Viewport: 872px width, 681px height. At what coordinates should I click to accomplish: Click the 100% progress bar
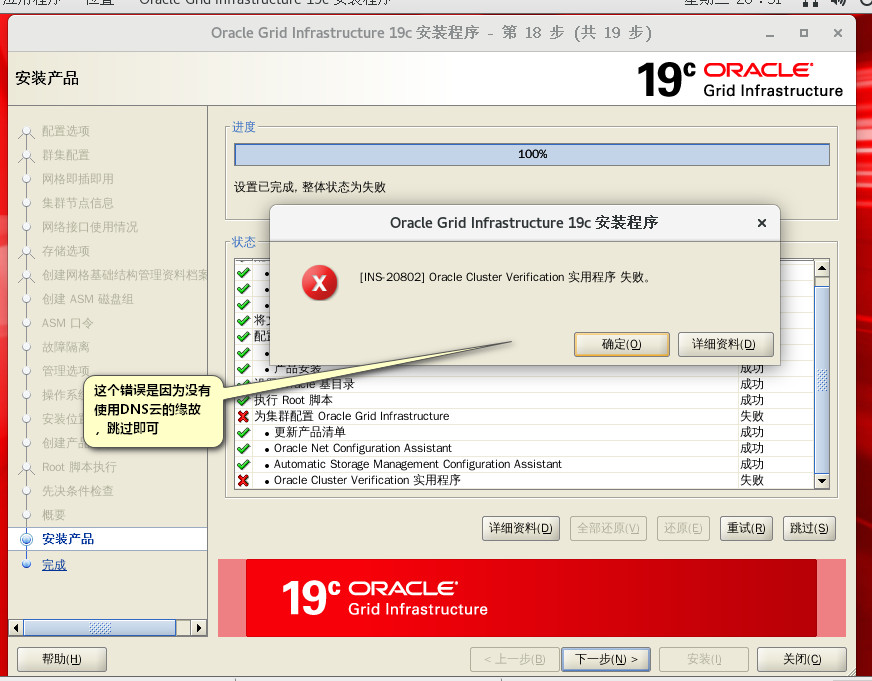[x=531, y=154]
